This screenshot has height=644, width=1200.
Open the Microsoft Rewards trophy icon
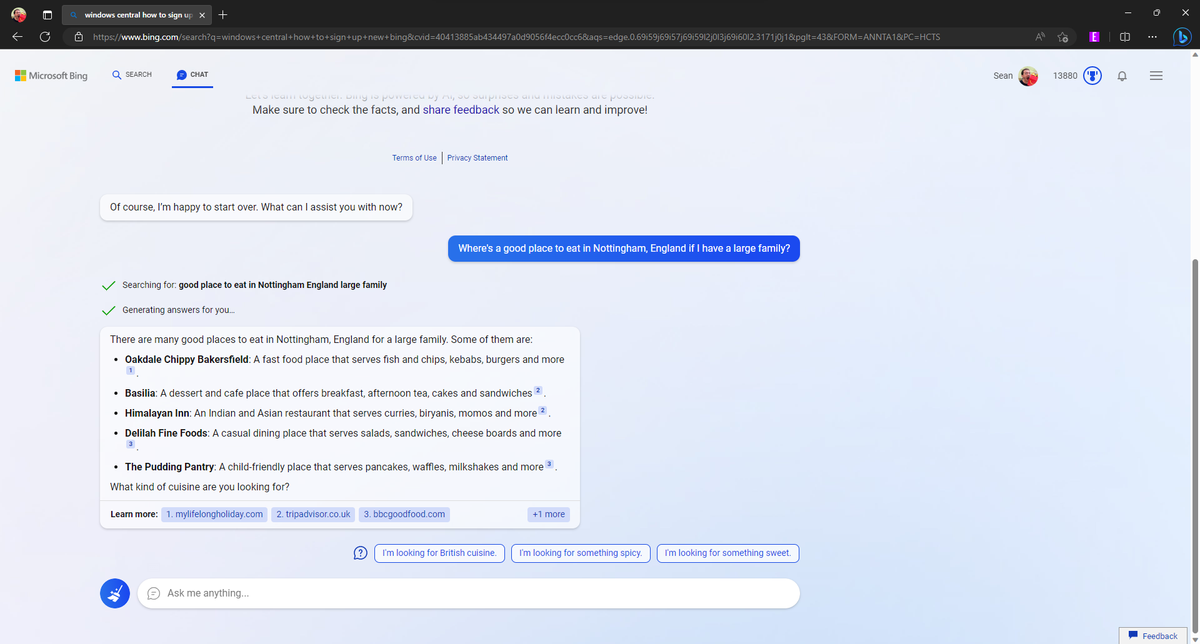point(1093,76)
